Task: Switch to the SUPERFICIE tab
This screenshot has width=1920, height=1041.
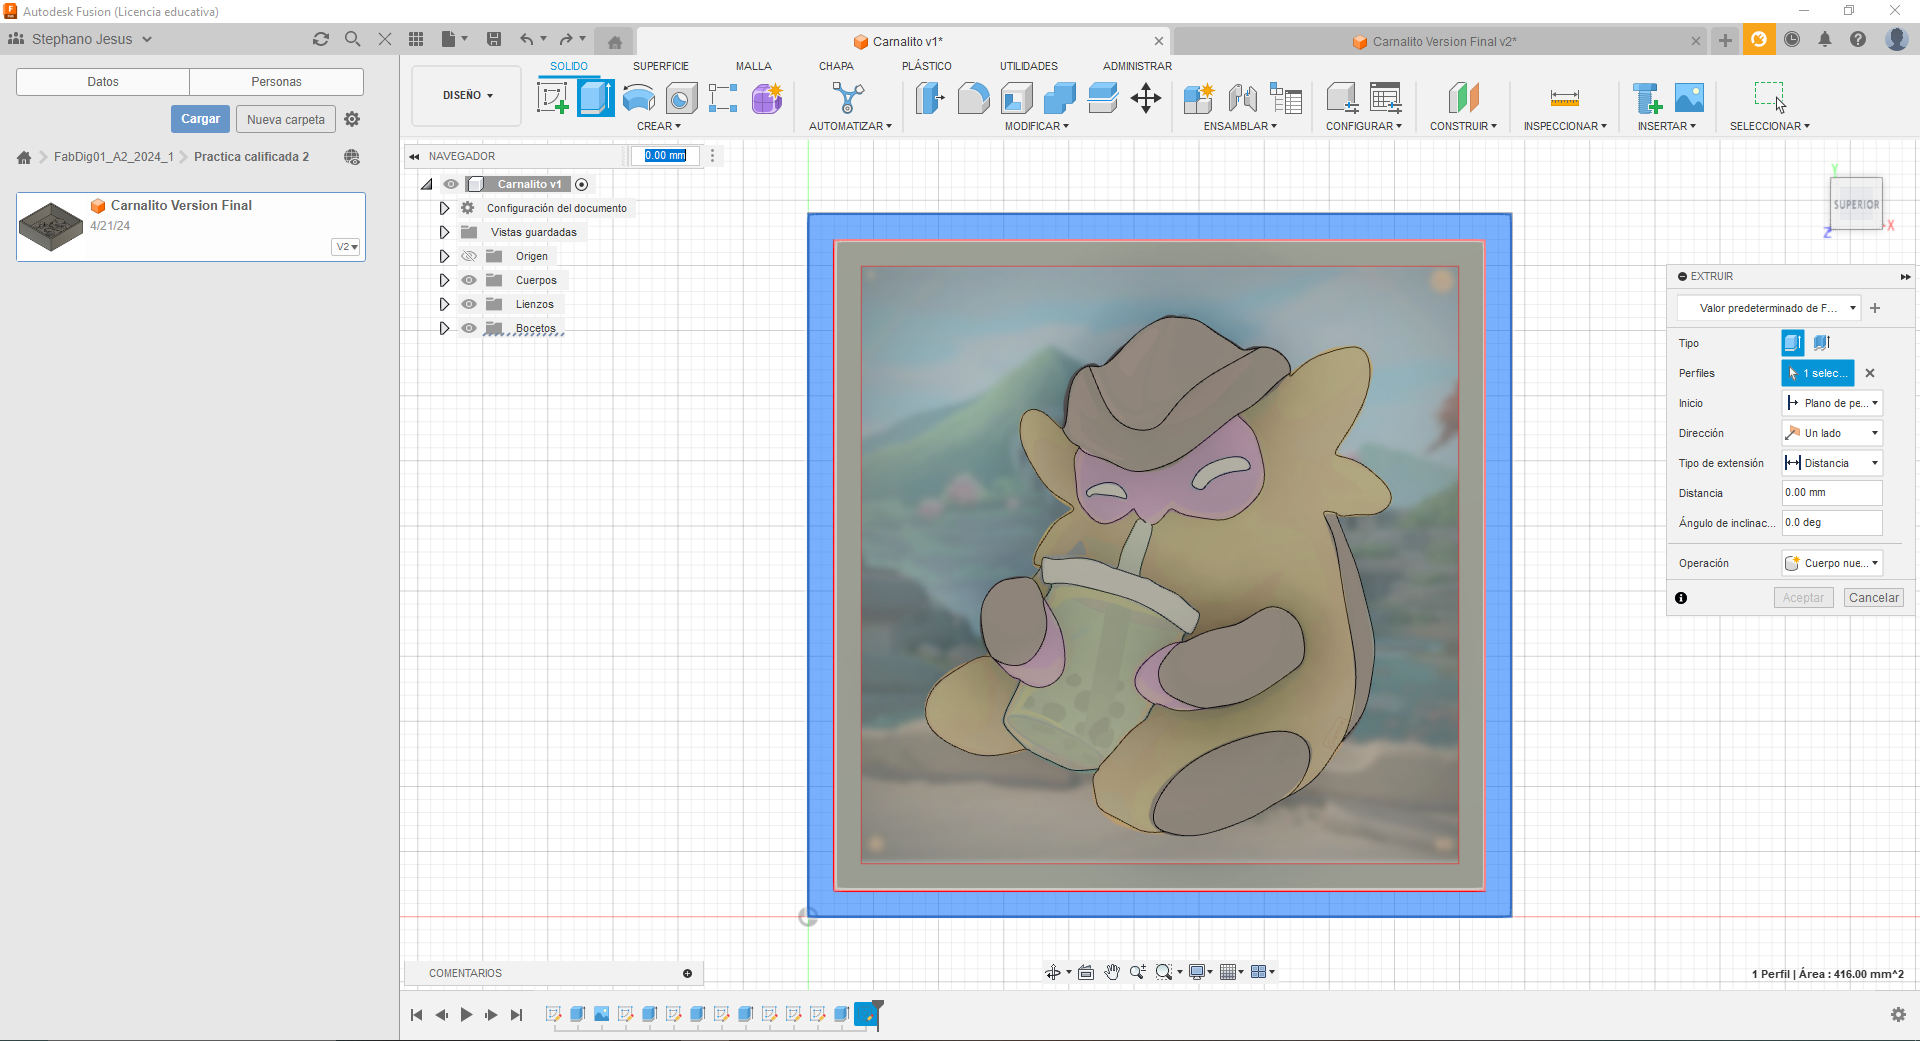Action: pos(660,66)
